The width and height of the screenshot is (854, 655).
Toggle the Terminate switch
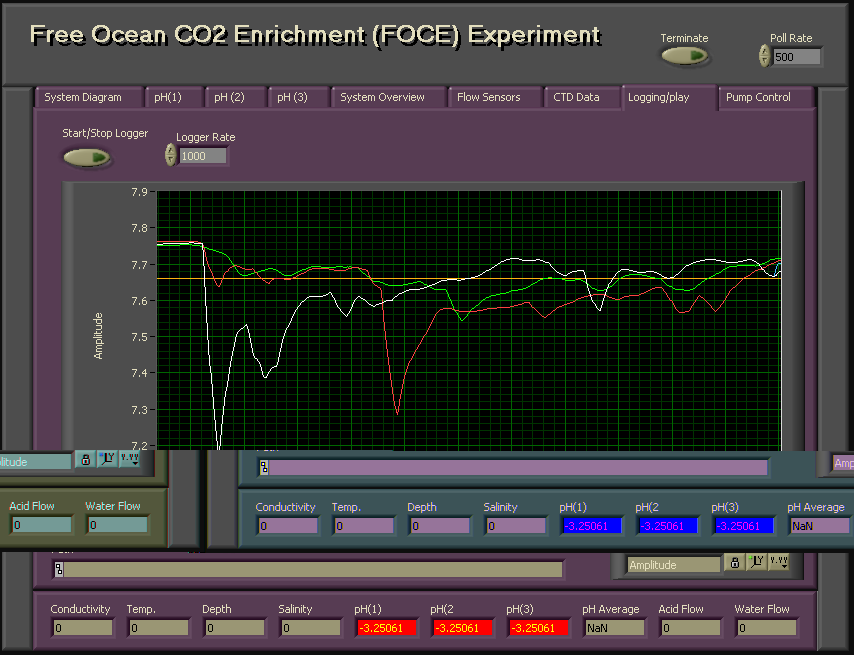click(685, 56)
